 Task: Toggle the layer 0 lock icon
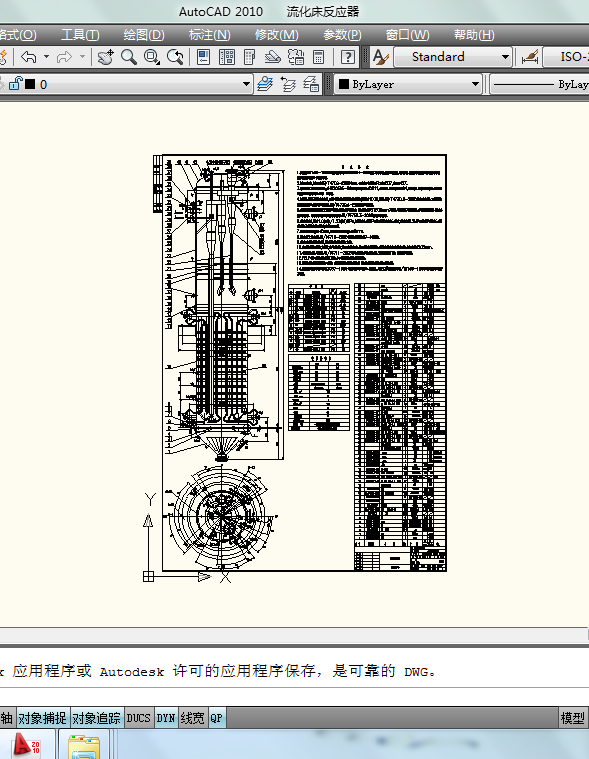click(x=15, y=84)
